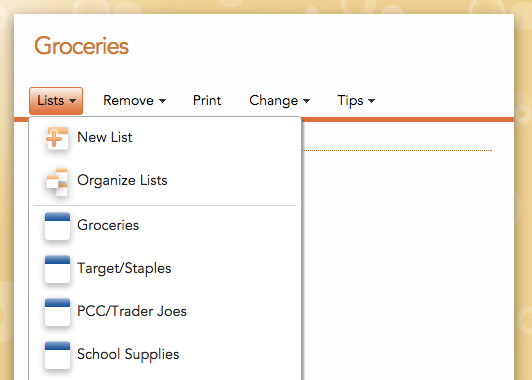Screen dimensions: 532x380
Task: Click the Groceries list icon
Action: (57, 226)
